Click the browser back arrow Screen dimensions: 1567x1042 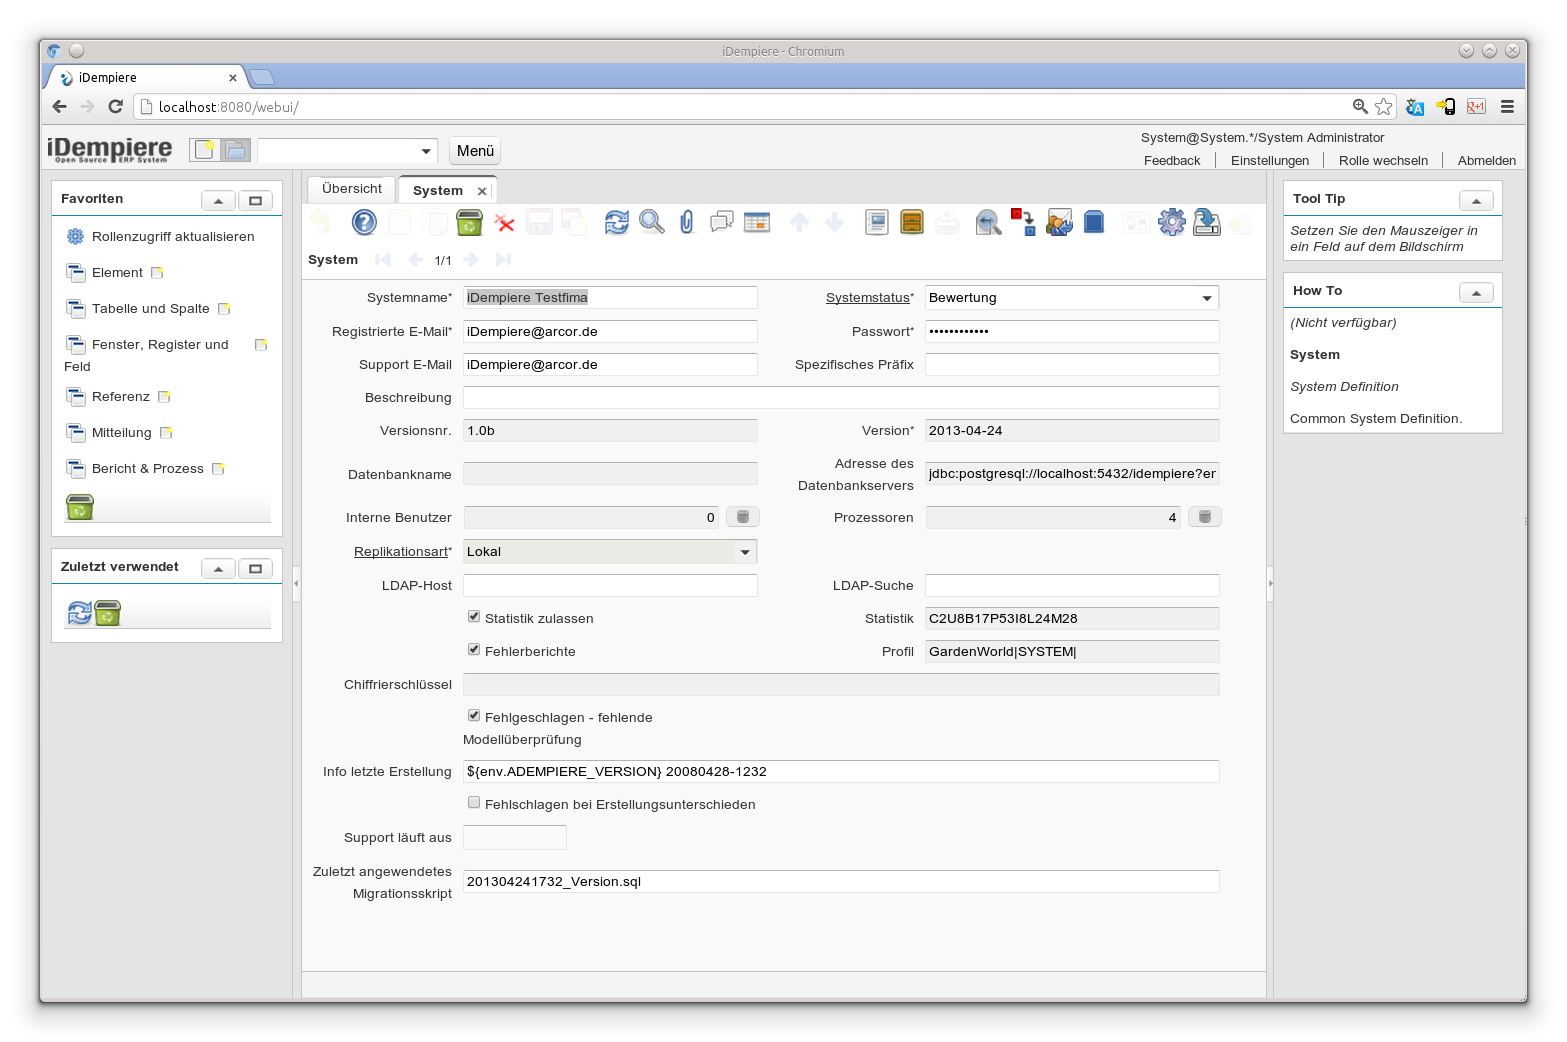[59, 106]
